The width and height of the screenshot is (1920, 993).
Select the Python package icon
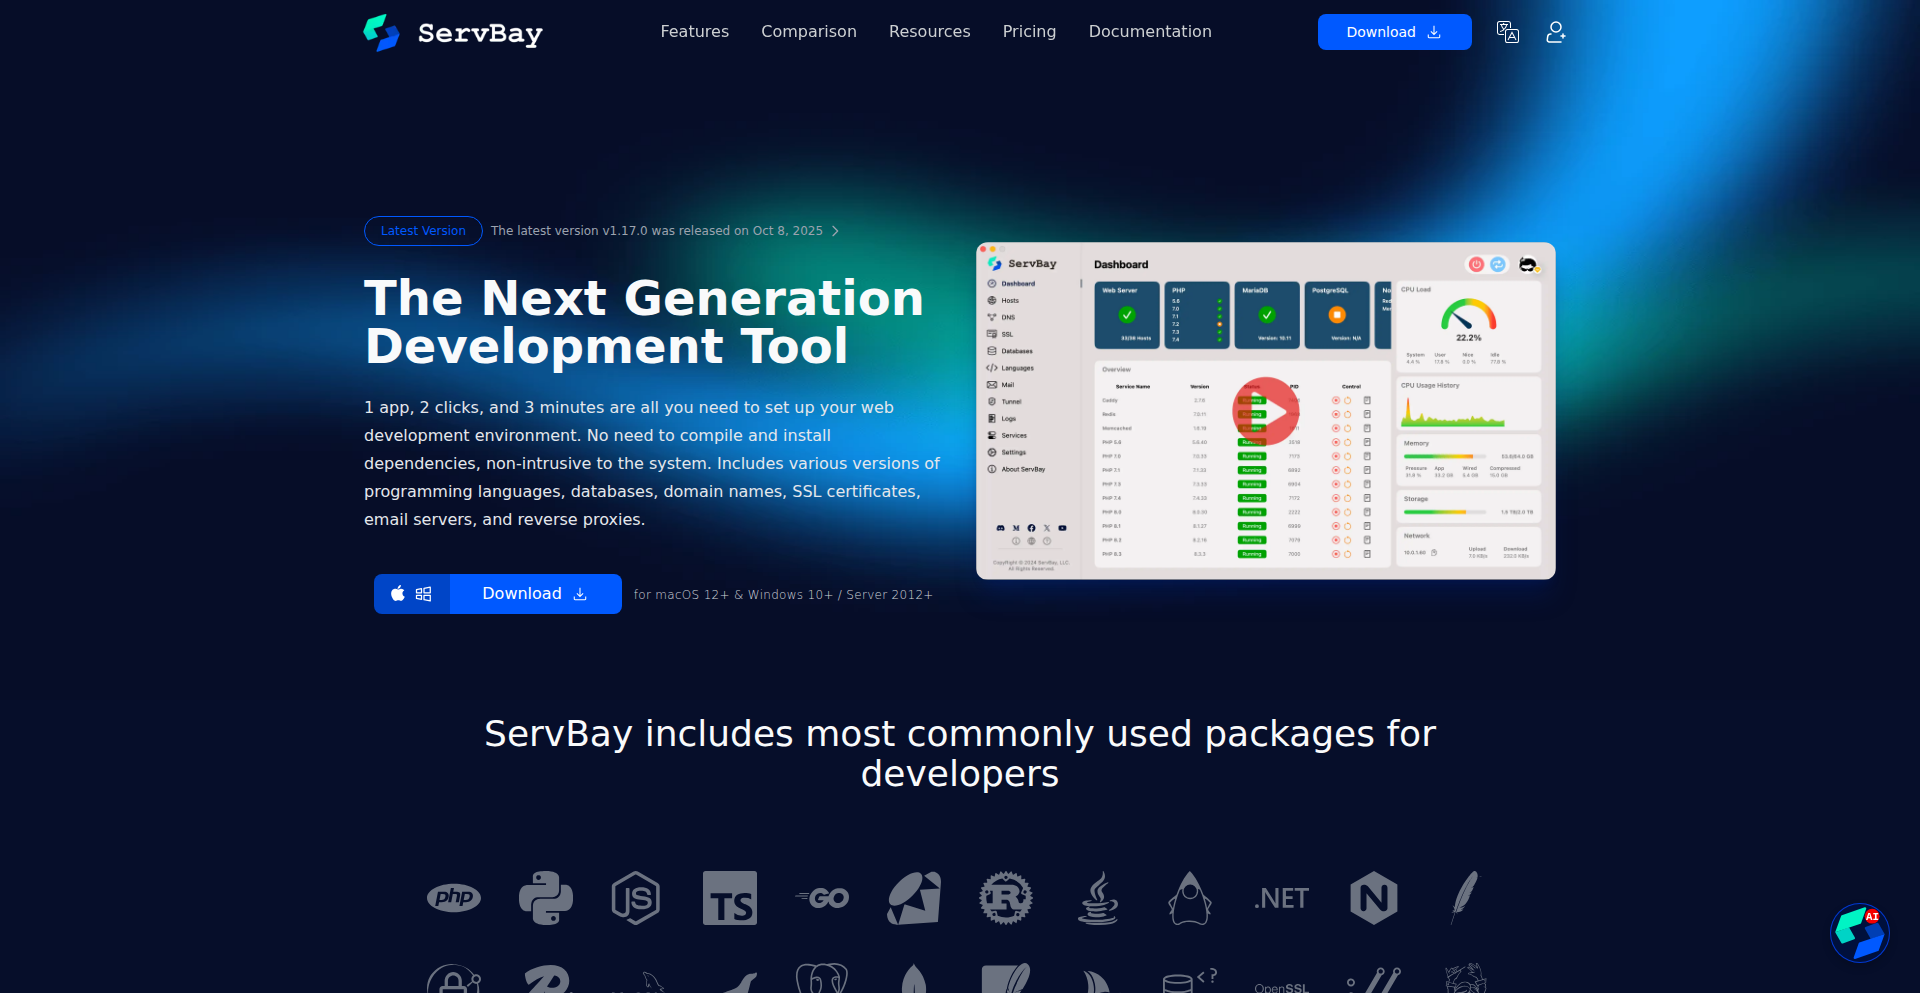coord(546,898)
